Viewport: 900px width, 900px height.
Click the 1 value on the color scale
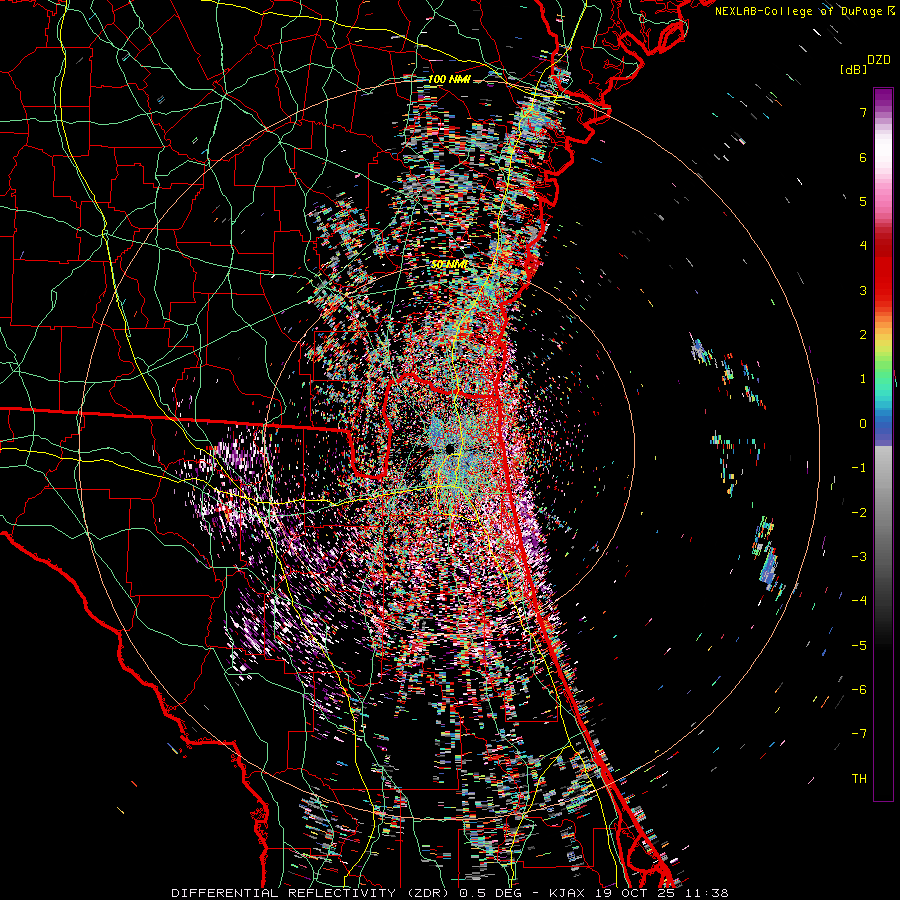click(863, 379)
